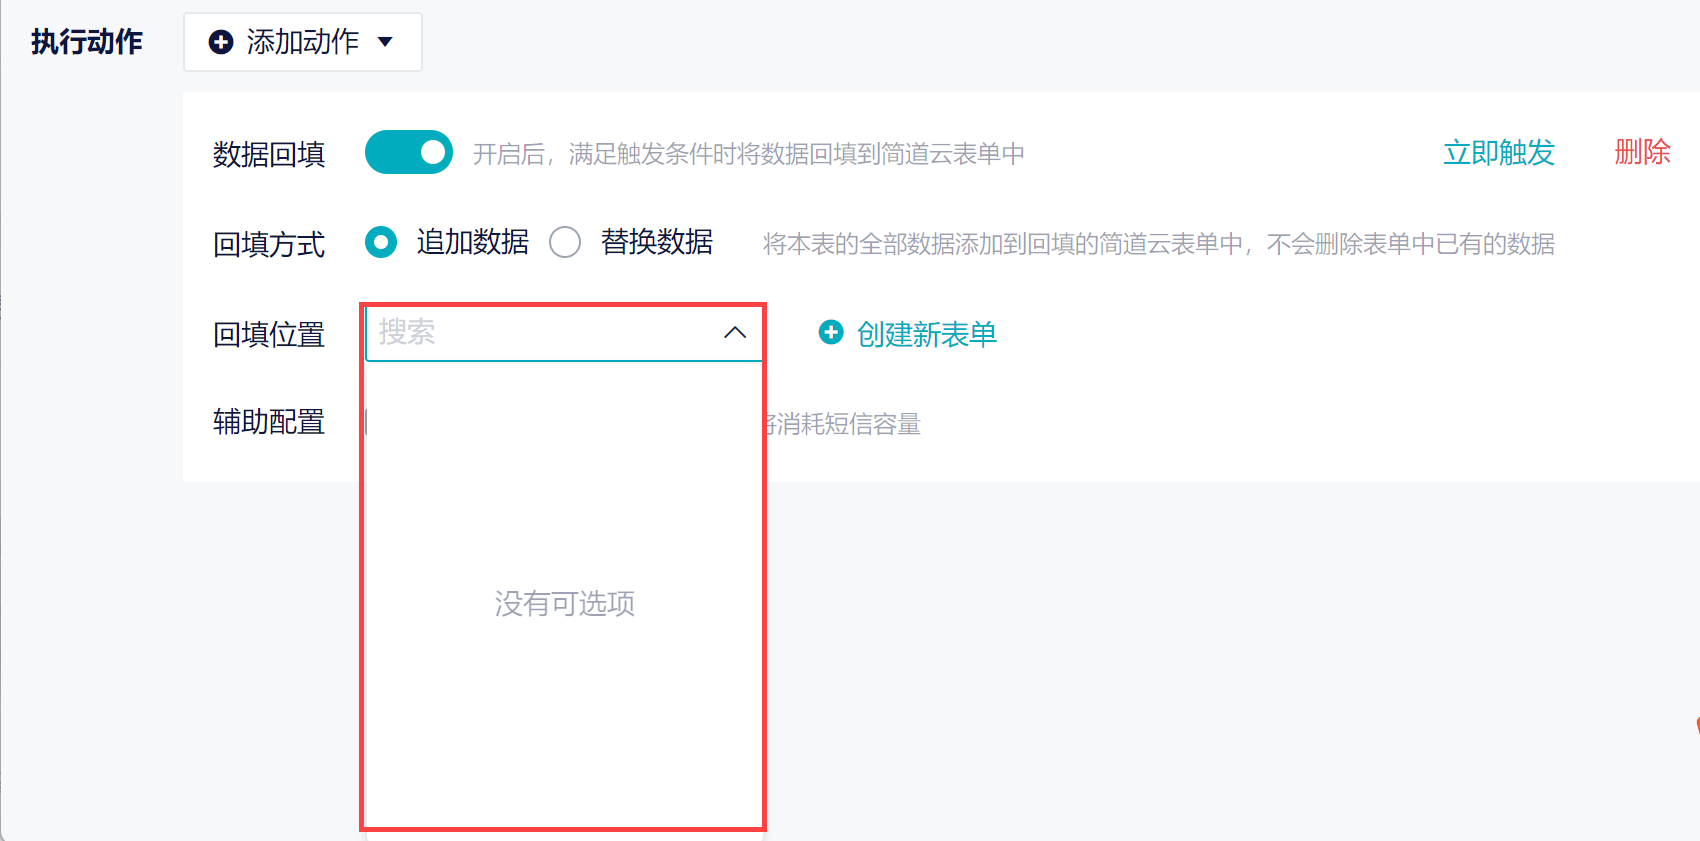Disable the 数据回填 toggle switch
Viewport: 1700px width, 841px height.
pos(409,153)
